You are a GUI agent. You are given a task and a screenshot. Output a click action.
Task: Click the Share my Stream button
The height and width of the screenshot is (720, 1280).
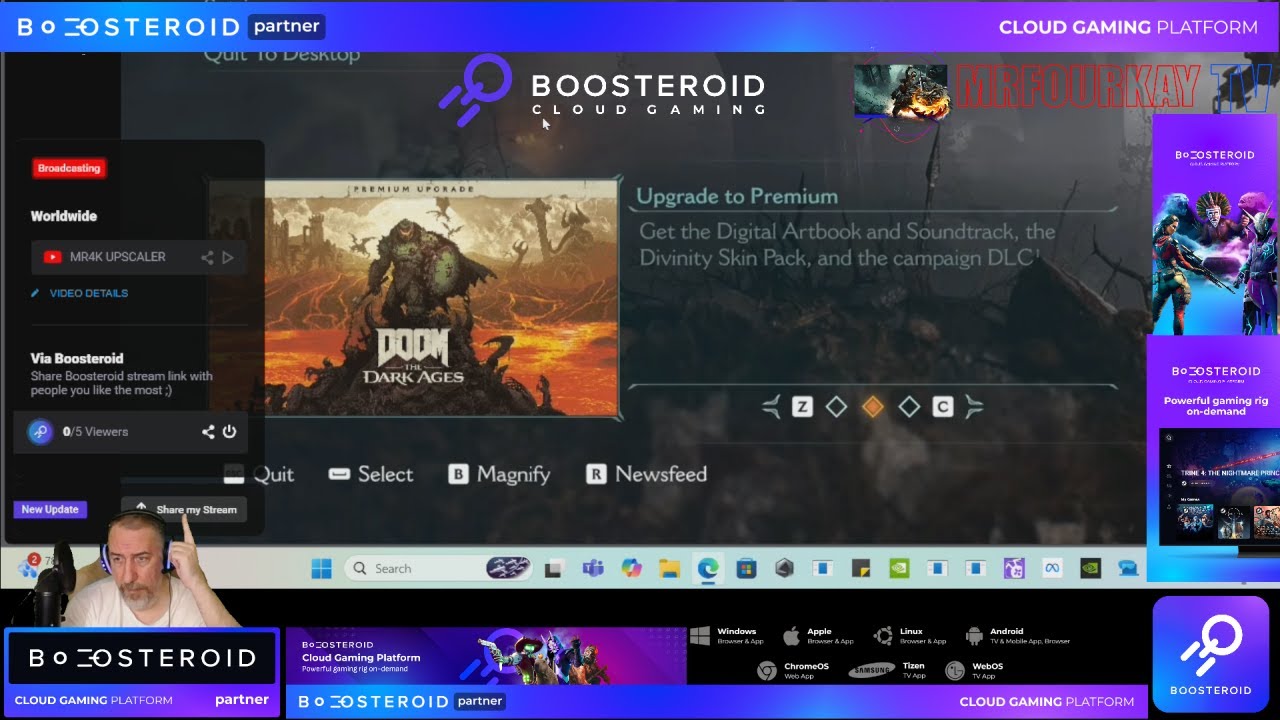pyautogui.click(x=184, y=509)
